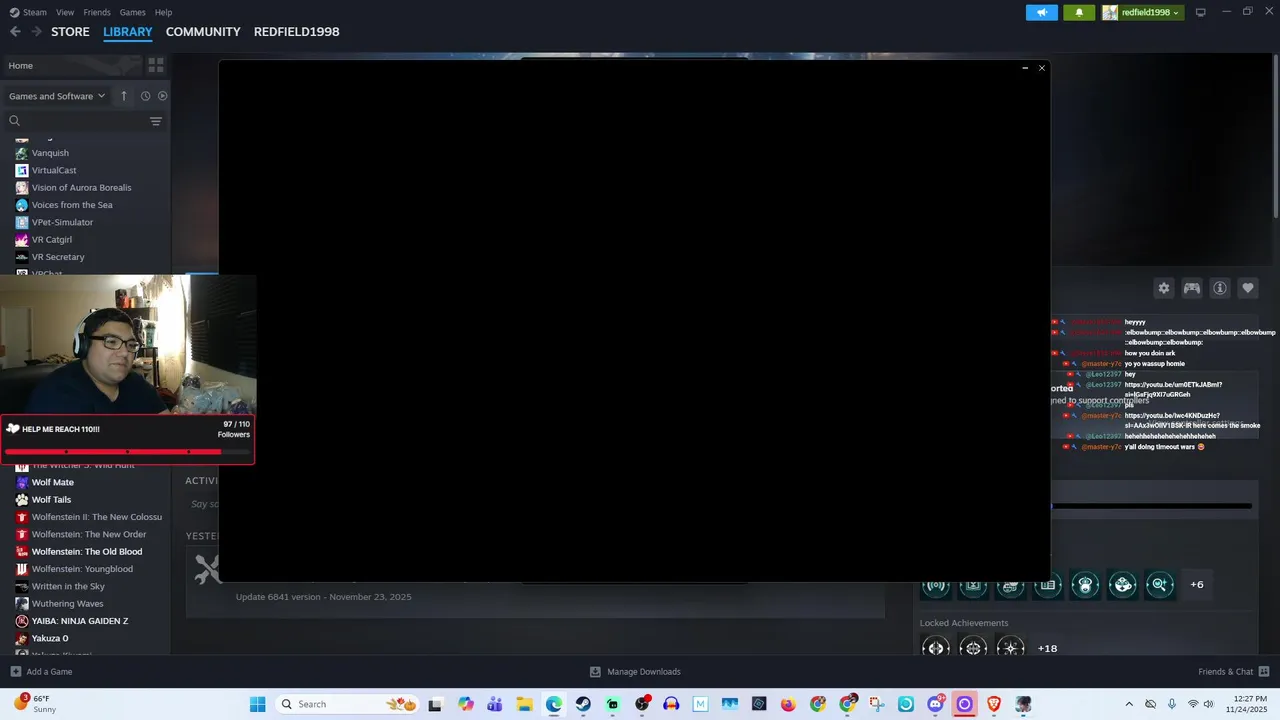Open the View menu
This screenshot has height=720, width=1280.
tap(65, 12)
